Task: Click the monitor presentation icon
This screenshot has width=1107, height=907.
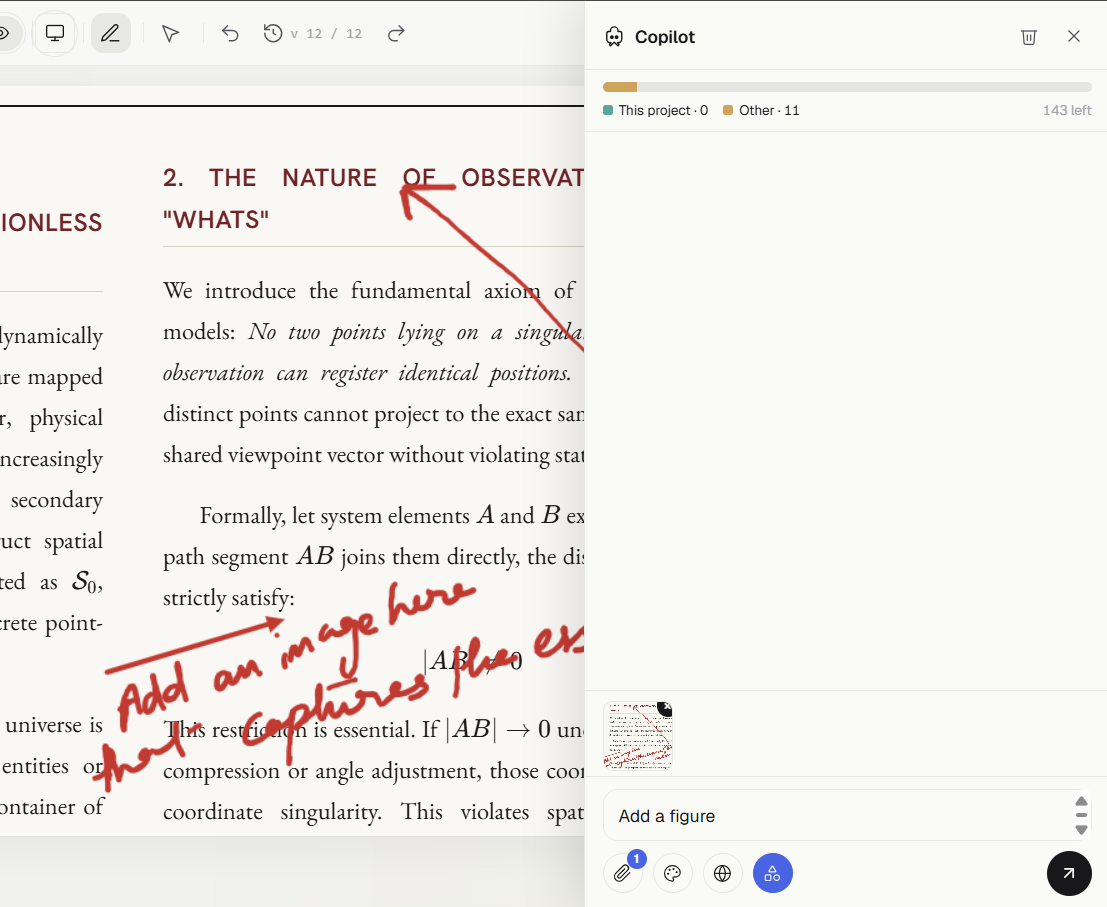Action: pos(55,33)
